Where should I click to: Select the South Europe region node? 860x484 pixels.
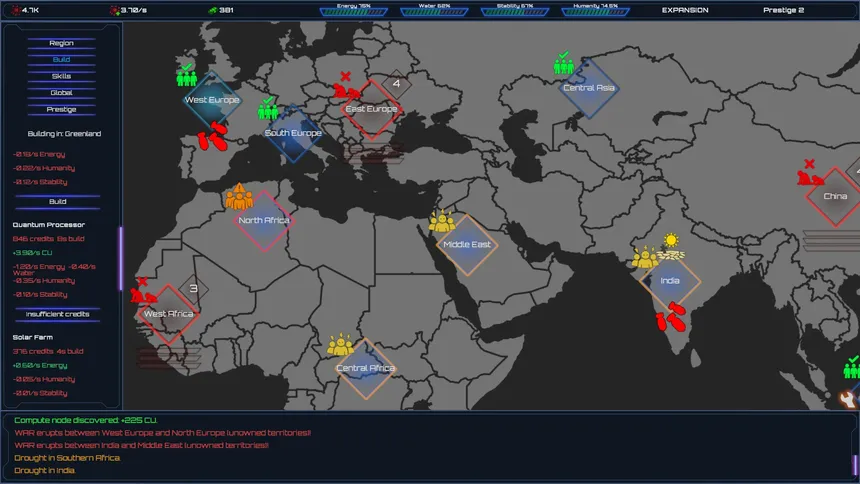tap(293, 133)
